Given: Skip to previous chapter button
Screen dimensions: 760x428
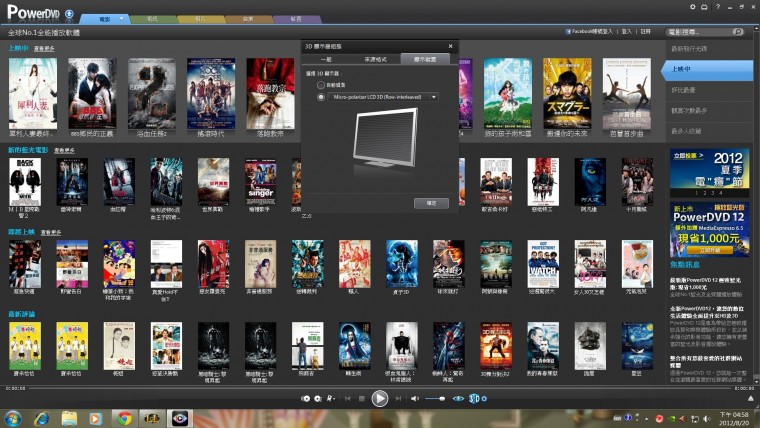Looking at the screenshot, I should (x=348, y=398).
